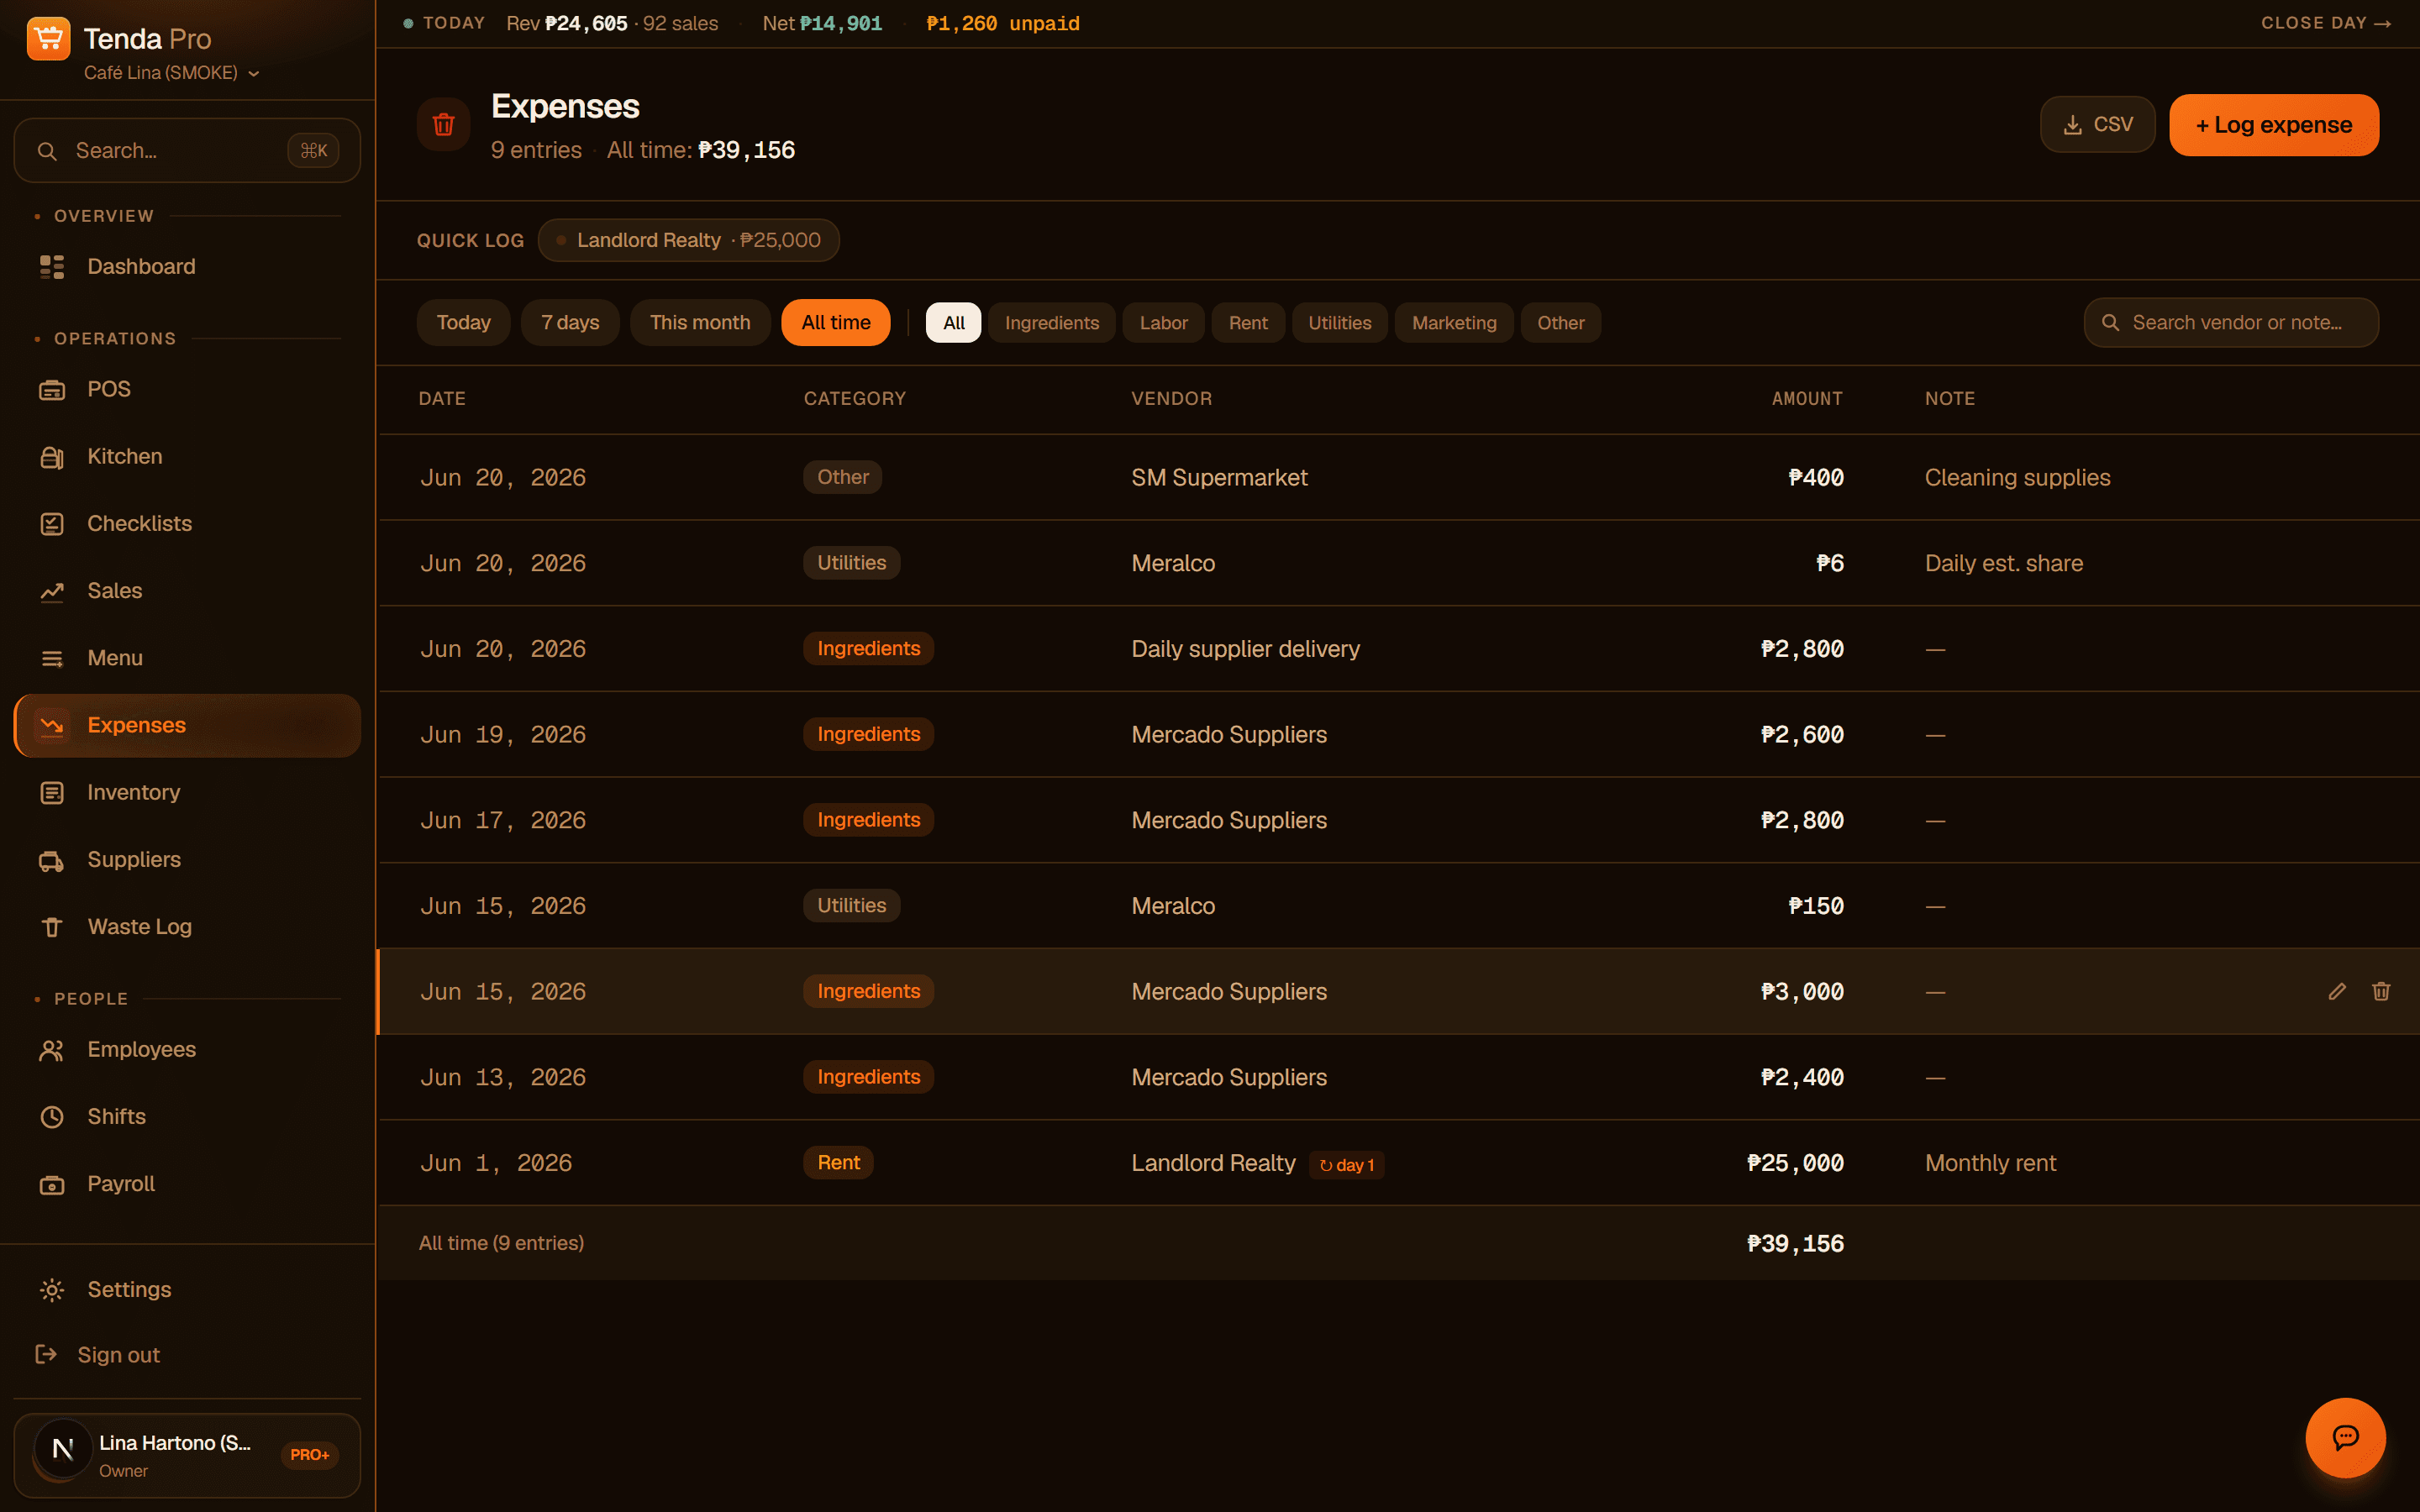Click the SM Supermarket vendor cell
This screenshot has width=2420, height=1512.
(1219, 478)
